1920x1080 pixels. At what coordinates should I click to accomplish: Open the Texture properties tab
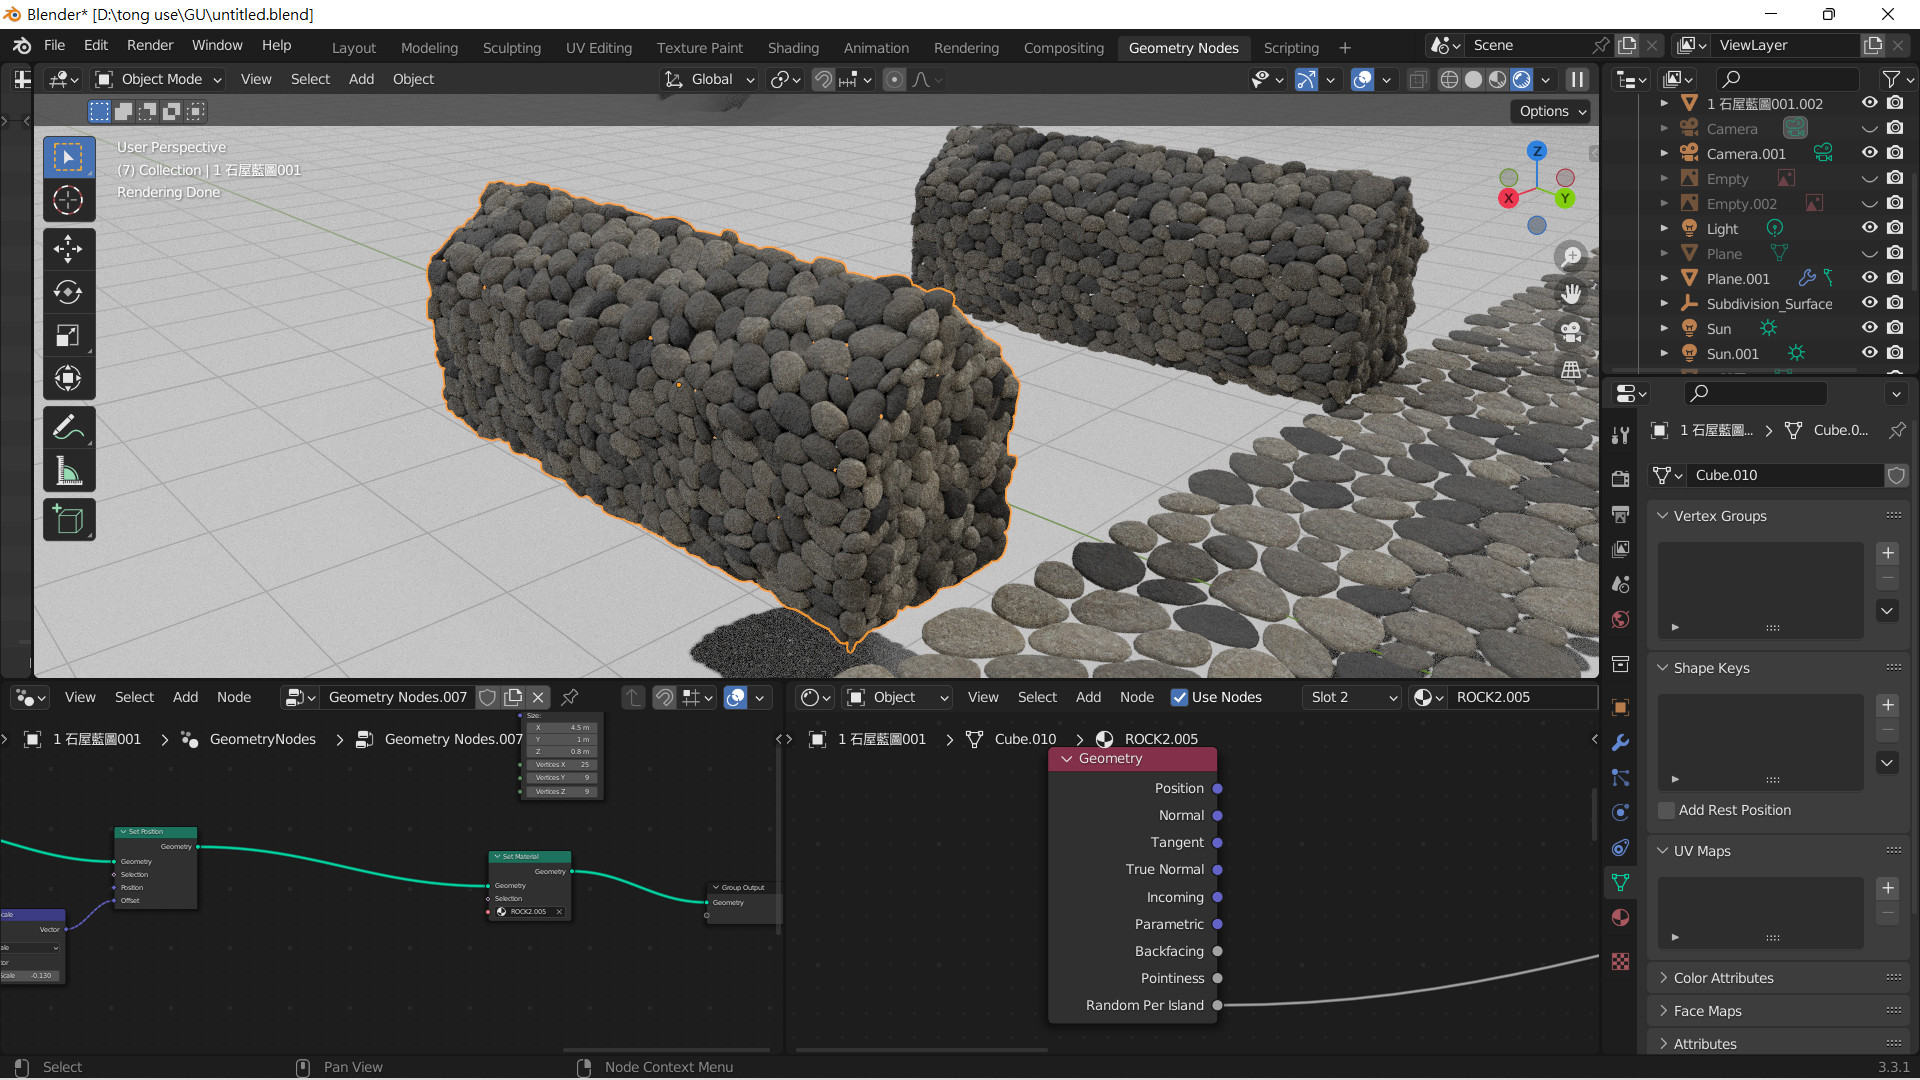coord(1621,961)
